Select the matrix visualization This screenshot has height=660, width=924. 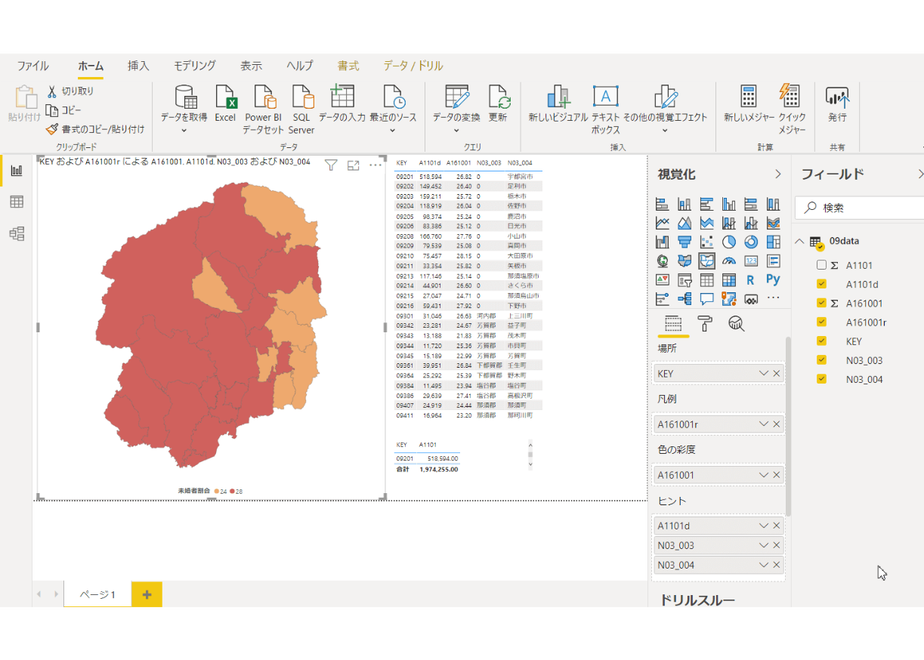(729, 280)
